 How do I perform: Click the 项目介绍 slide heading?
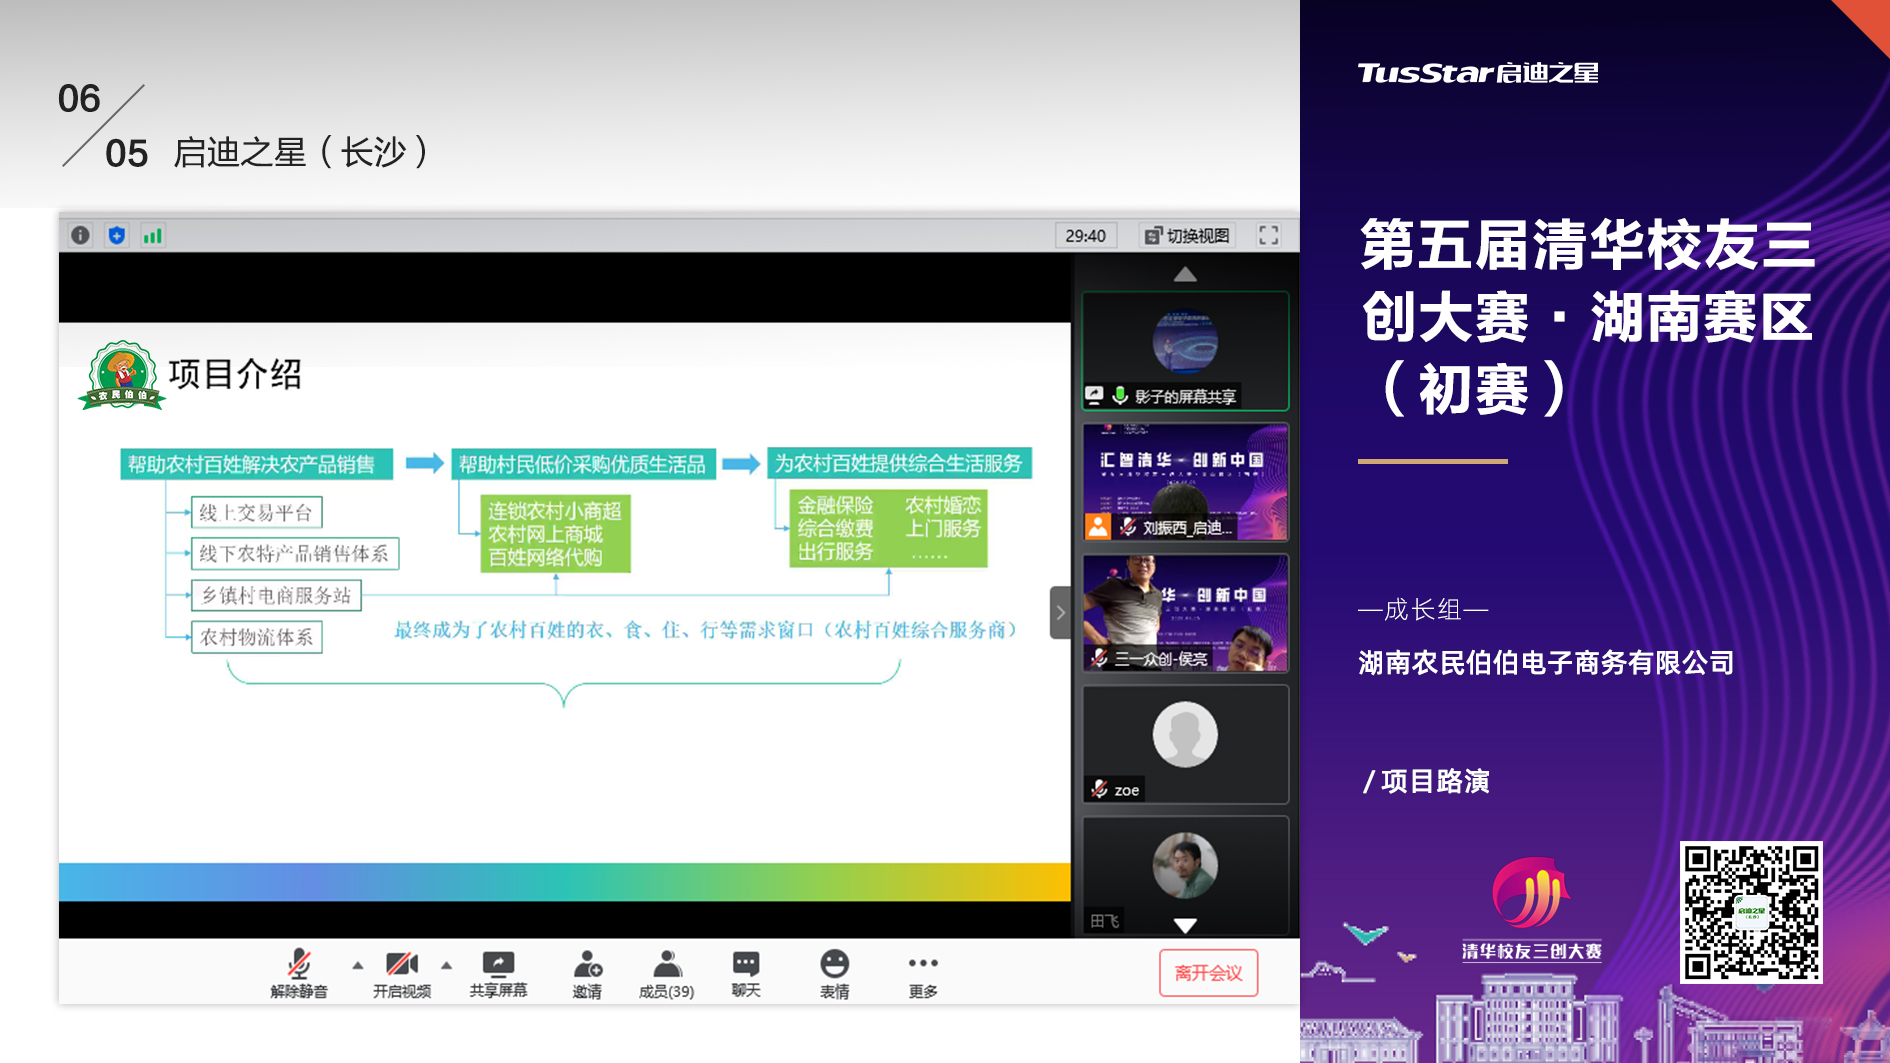pos(236,374)
